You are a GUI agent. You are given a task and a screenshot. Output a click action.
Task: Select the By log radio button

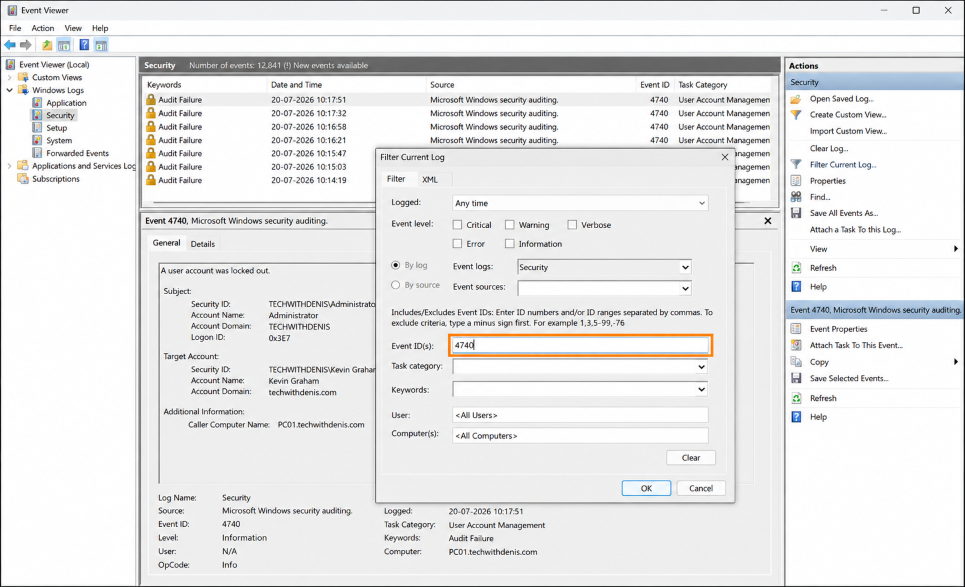tap(396, 265)
